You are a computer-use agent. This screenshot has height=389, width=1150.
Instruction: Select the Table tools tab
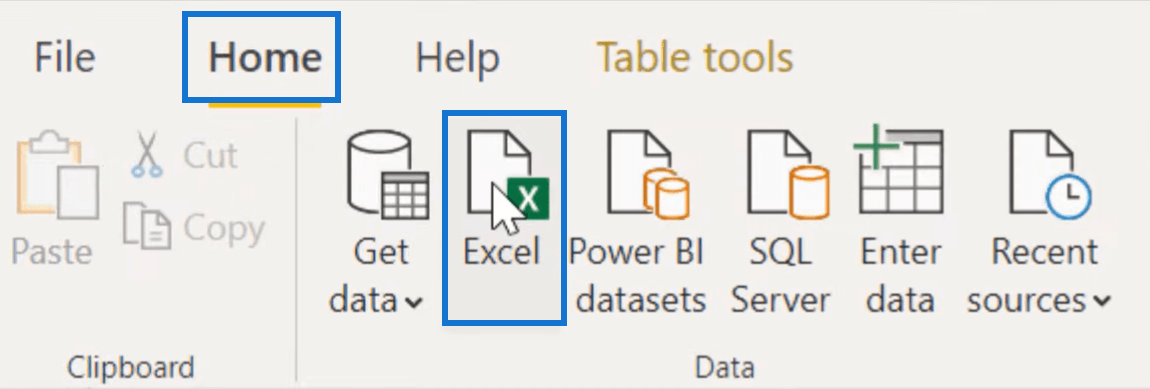coord(695,57)
